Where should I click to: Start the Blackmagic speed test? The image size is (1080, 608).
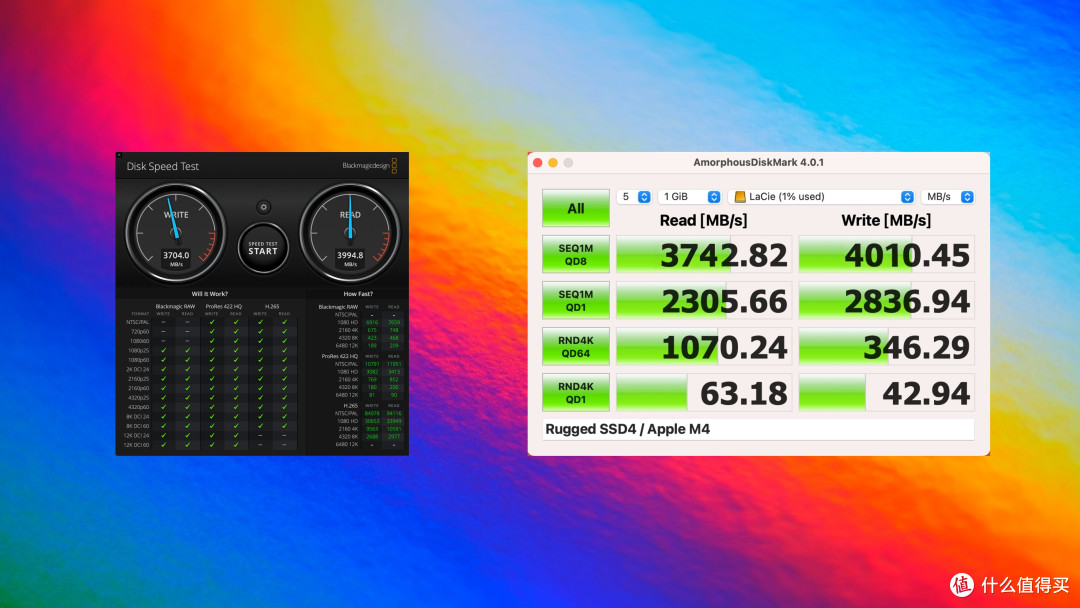click(263, 248)
